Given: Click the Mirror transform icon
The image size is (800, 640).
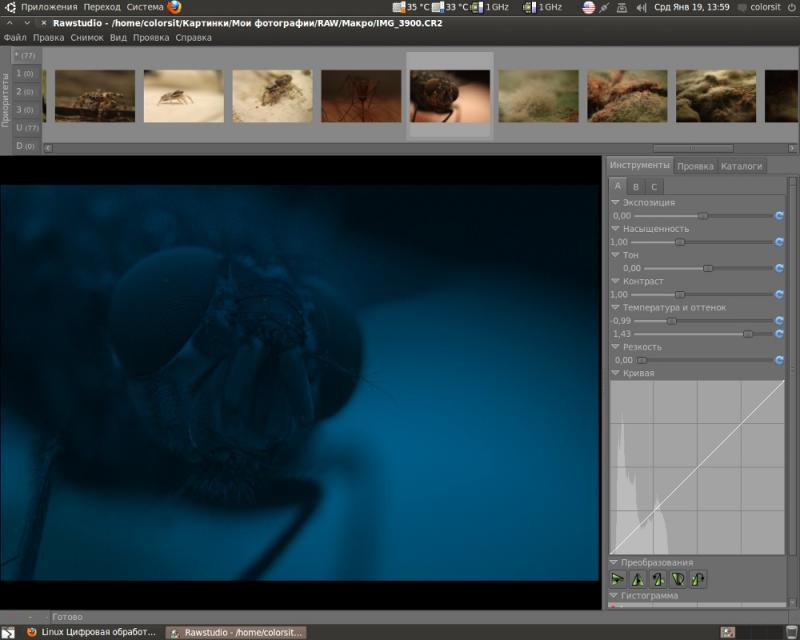Looking at the screenshot, I should point(637,579).
